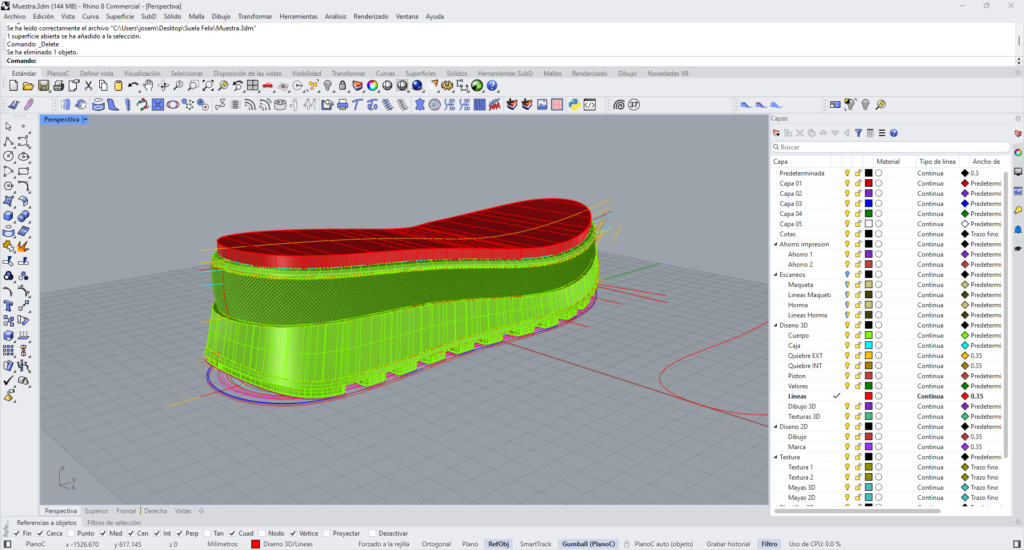Click the Print icon in Standard toolbar
The height and width of the screenshot is (550, 1024).
click(57, 86)
